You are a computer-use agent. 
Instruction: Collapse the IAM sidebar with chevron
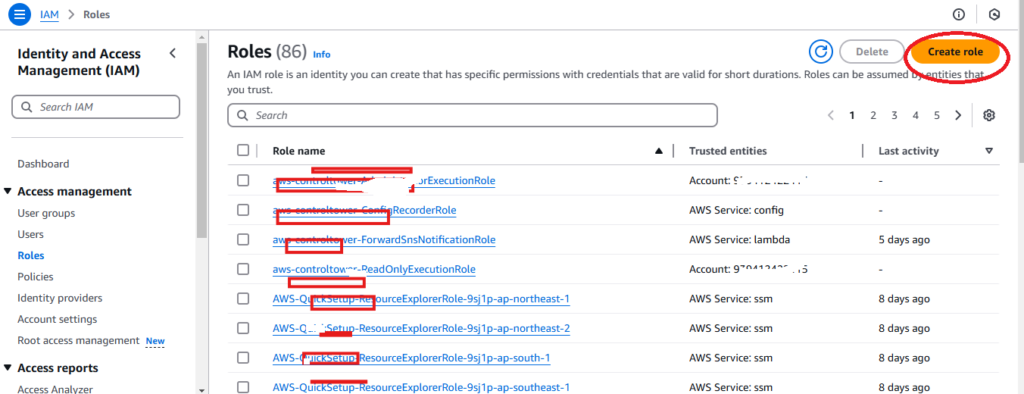(x=172, y=54)
